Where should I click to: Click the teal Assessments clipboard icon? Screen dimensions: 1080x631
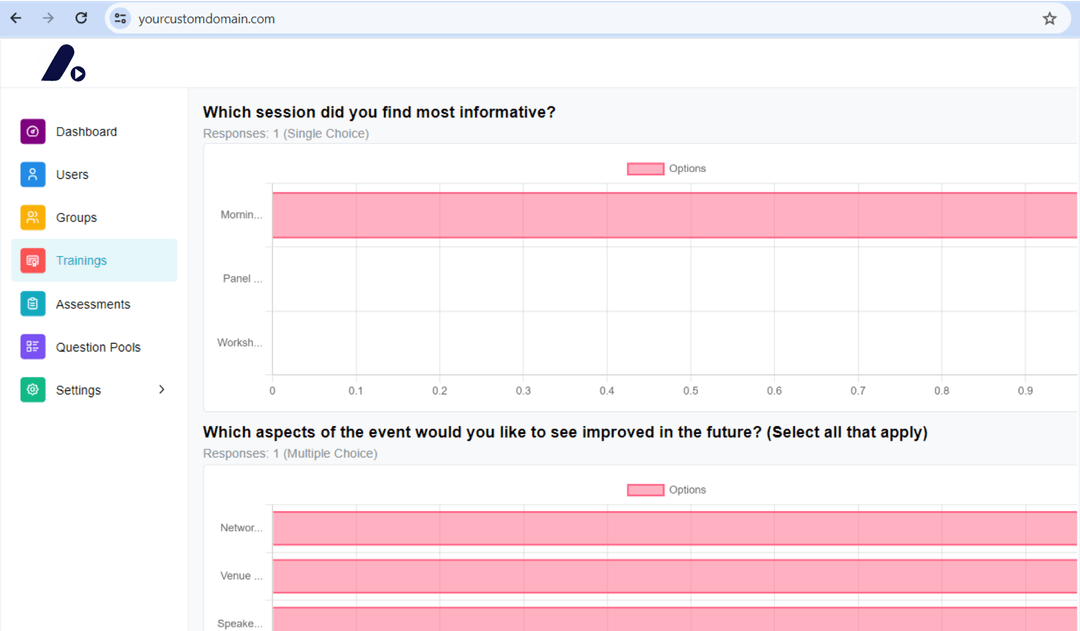(33, 304)
